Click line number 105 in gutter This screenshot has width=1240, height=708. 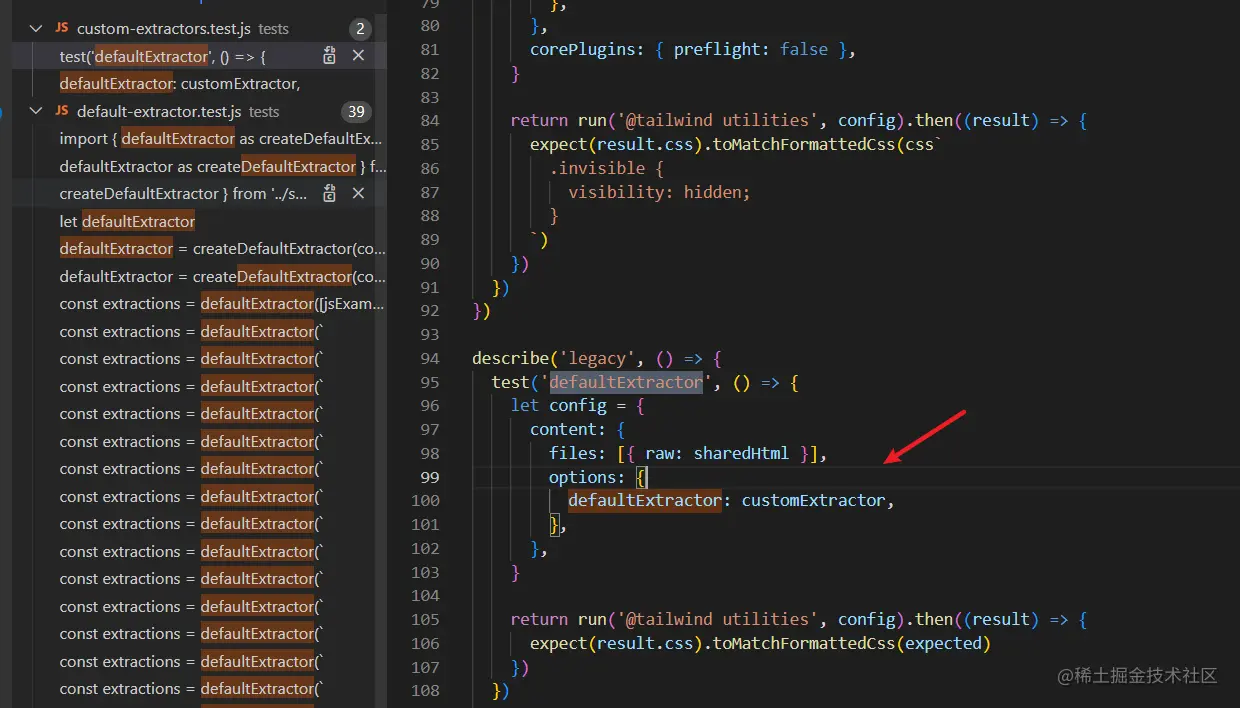click(425, 619)
